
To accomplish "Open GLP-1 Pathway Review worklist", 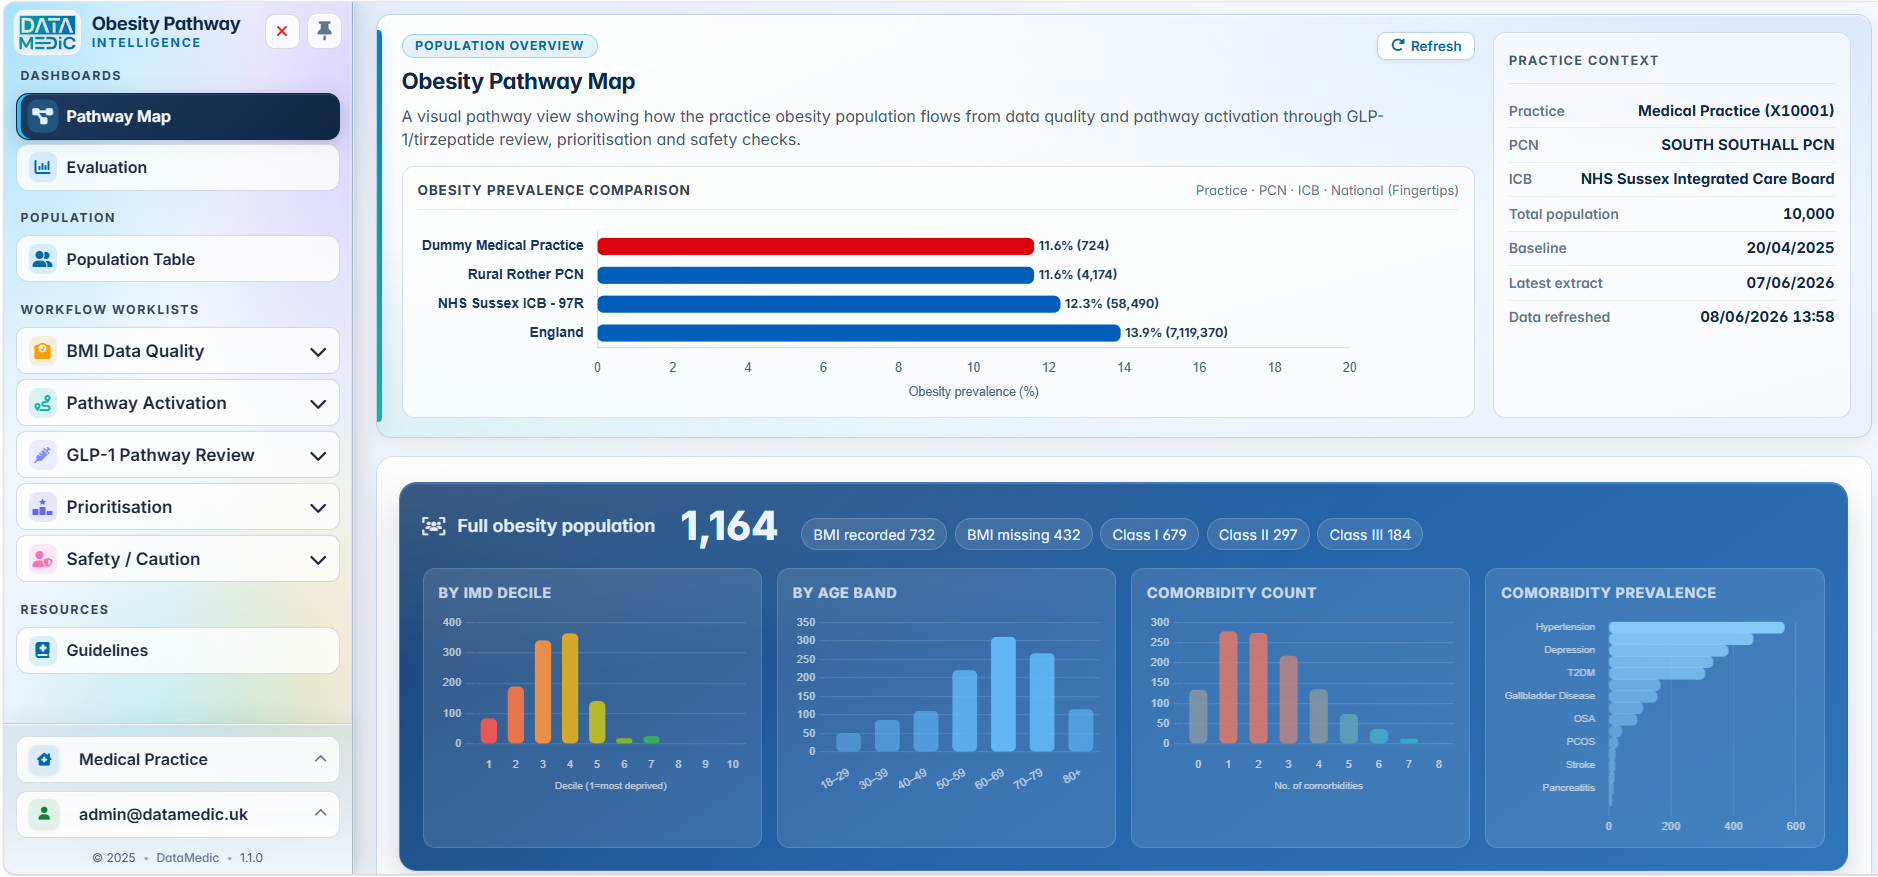I will tap(178, 455).
